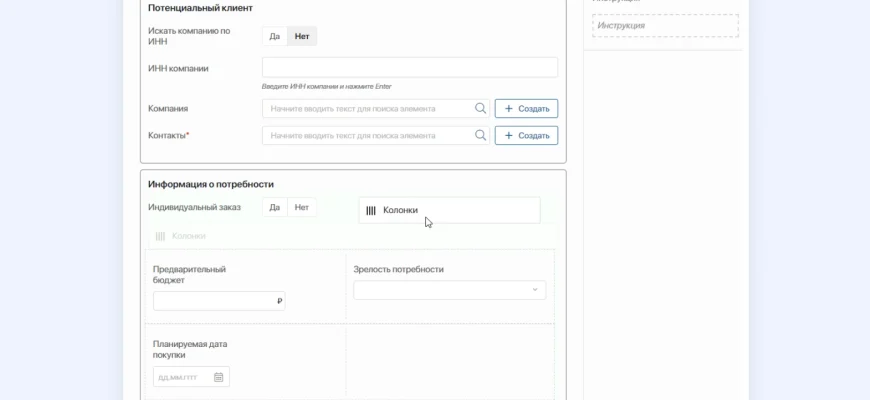
Task: Click into the Контакты search field
Action: pos(368,135)
